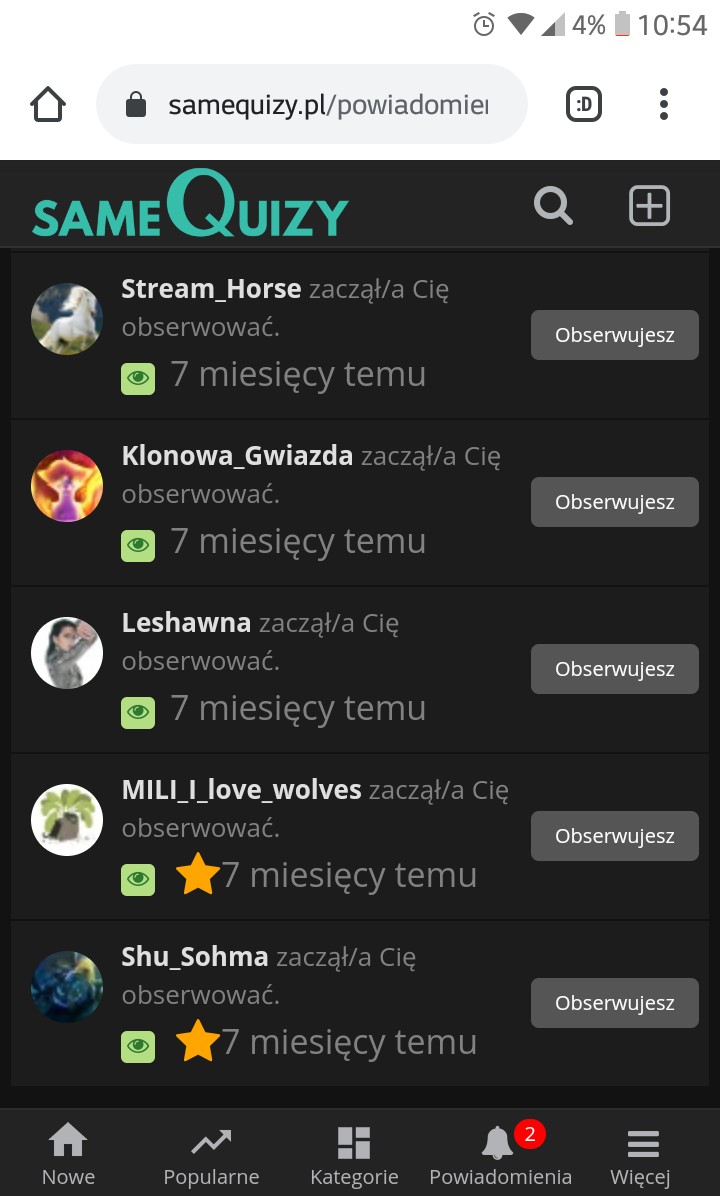
Task: Open the browser three-dot menu
Action: 664,104
